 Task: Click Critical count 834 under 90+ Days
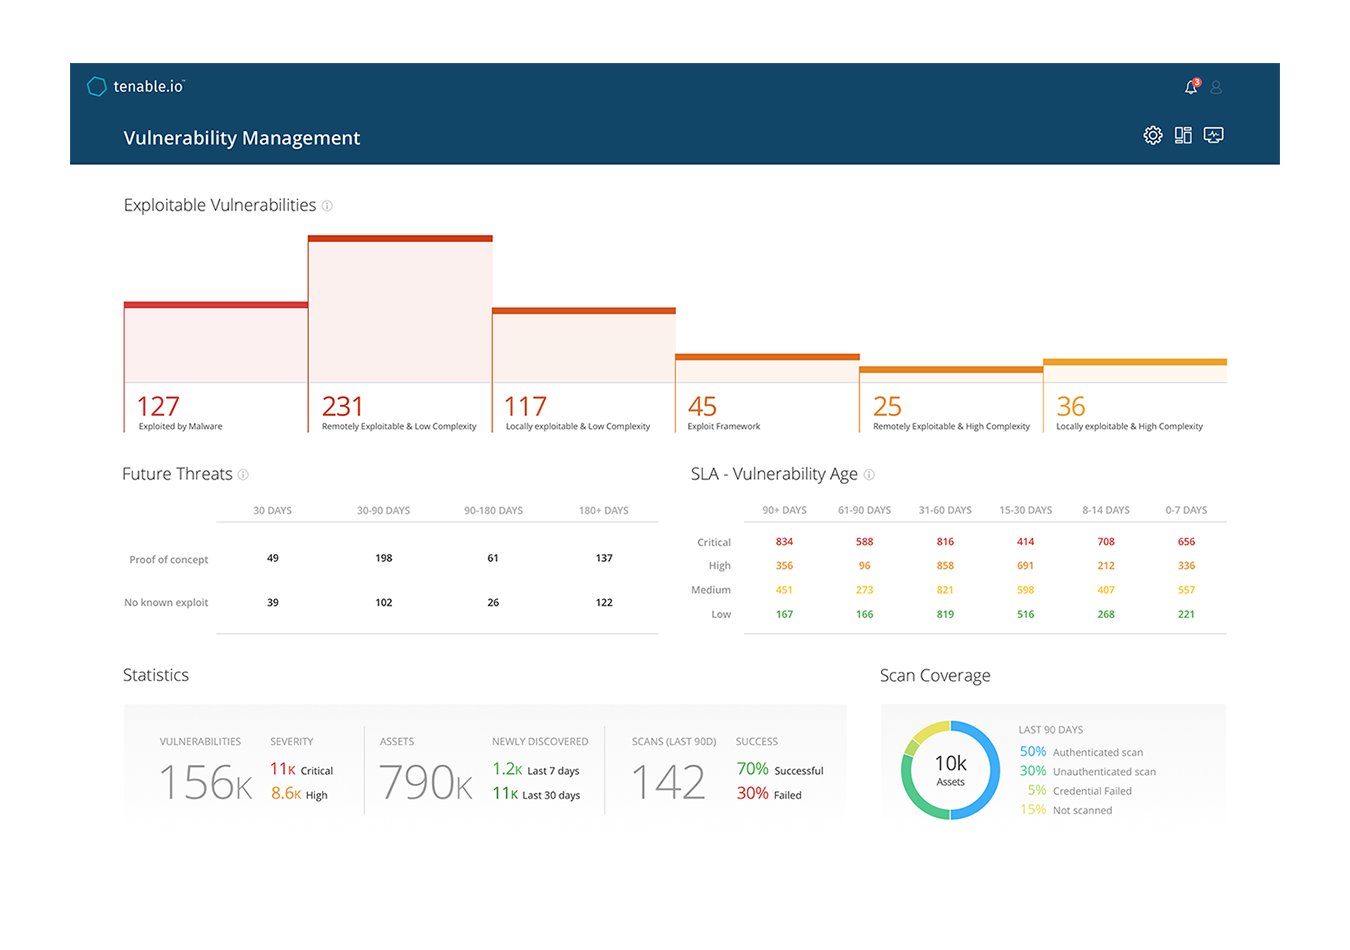click(784, 542)
